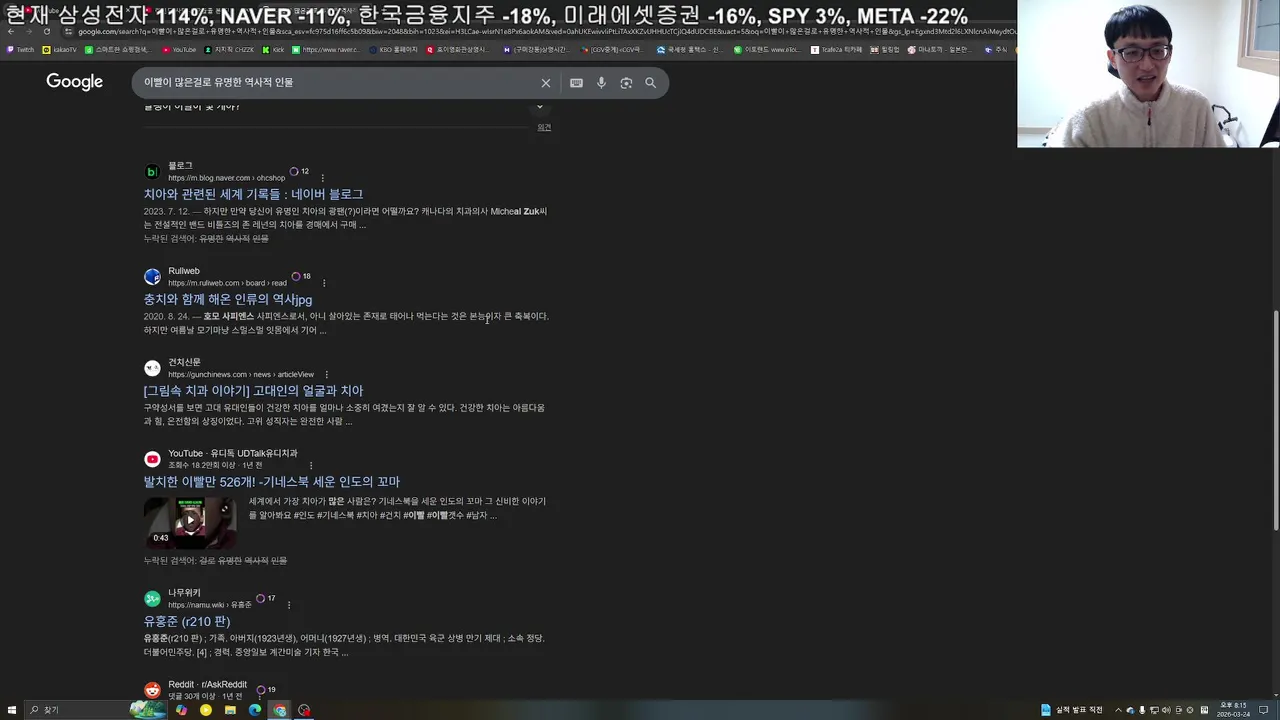The image size is (1280, 720).
Task: Reload the page with the refresh button
Action: (x=46, y=31)
